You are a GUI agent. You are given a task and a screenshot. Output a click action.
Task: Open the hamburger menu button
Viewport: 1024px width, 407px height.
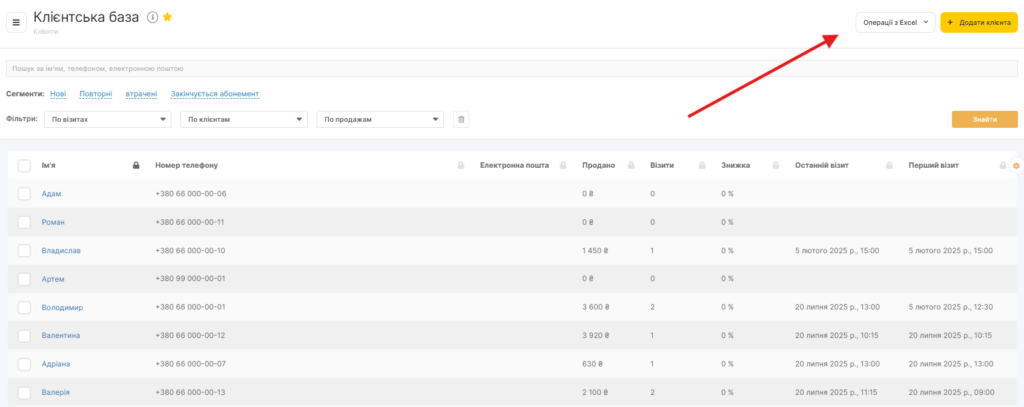16,22
